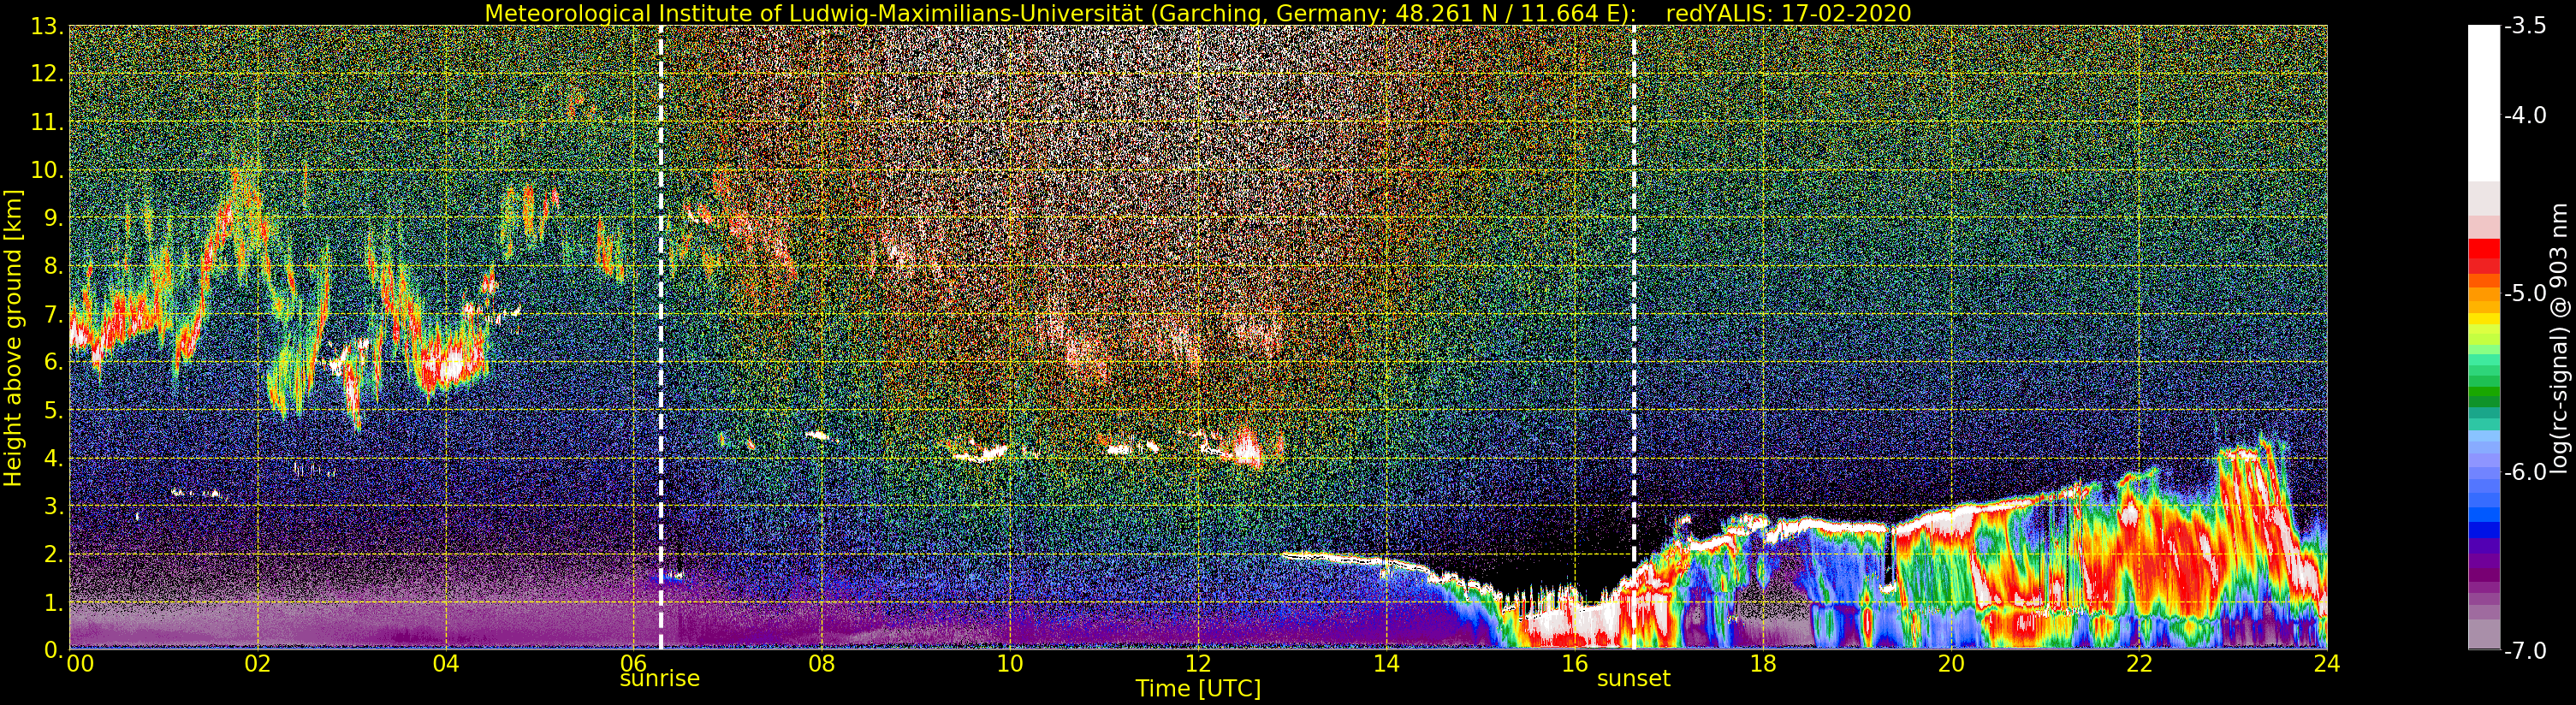Click the 12 time tick label on the time axis
2576x705 pixels.
(1198, 664)
